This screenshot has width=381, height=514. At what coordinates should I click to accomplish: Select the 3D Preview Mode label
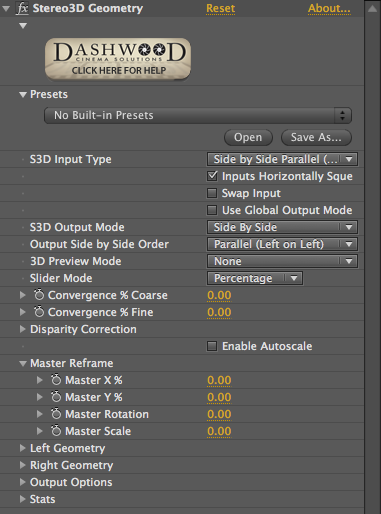click(76, 261)
